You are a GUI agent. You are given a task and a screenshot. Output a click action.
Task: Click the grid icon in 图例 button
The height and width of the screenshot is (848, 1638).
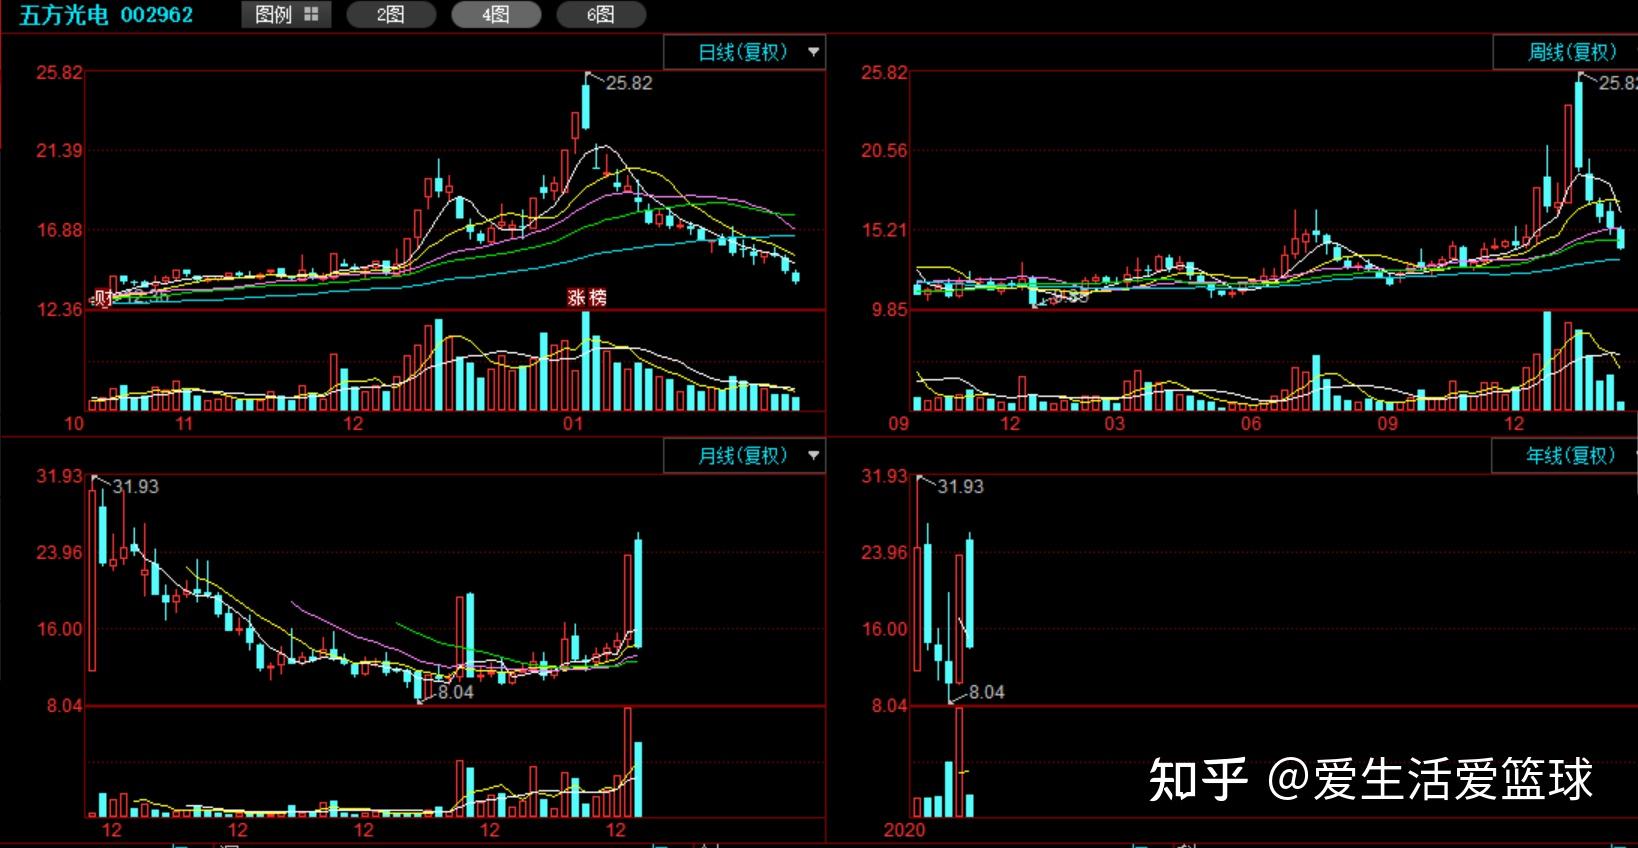point(311,15)
